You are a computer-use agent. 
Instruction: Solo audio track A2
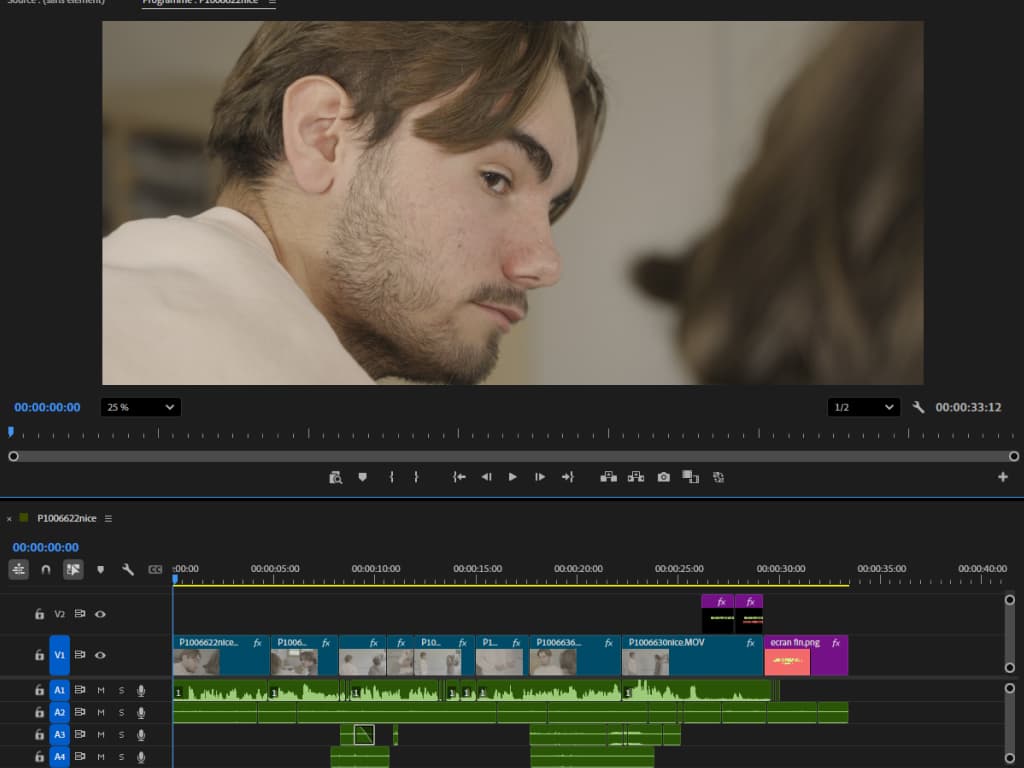pos(121,713)
